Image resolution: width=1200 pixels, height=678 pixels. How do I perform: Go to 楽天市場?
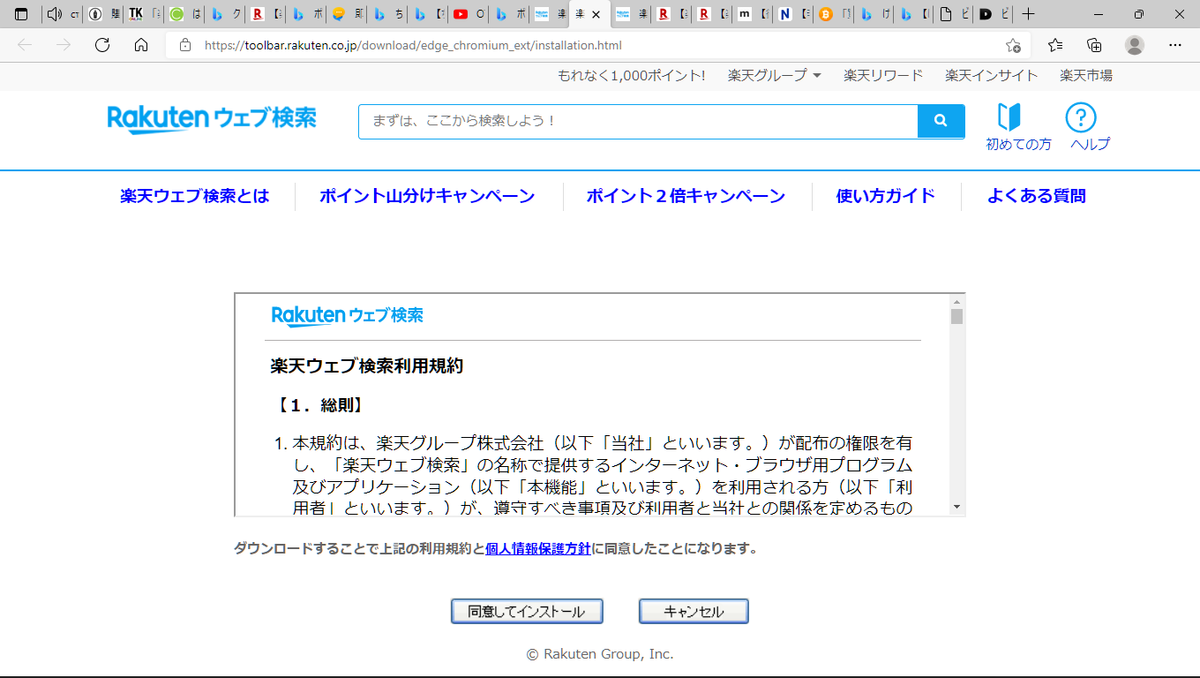(x=1086, y=75)
